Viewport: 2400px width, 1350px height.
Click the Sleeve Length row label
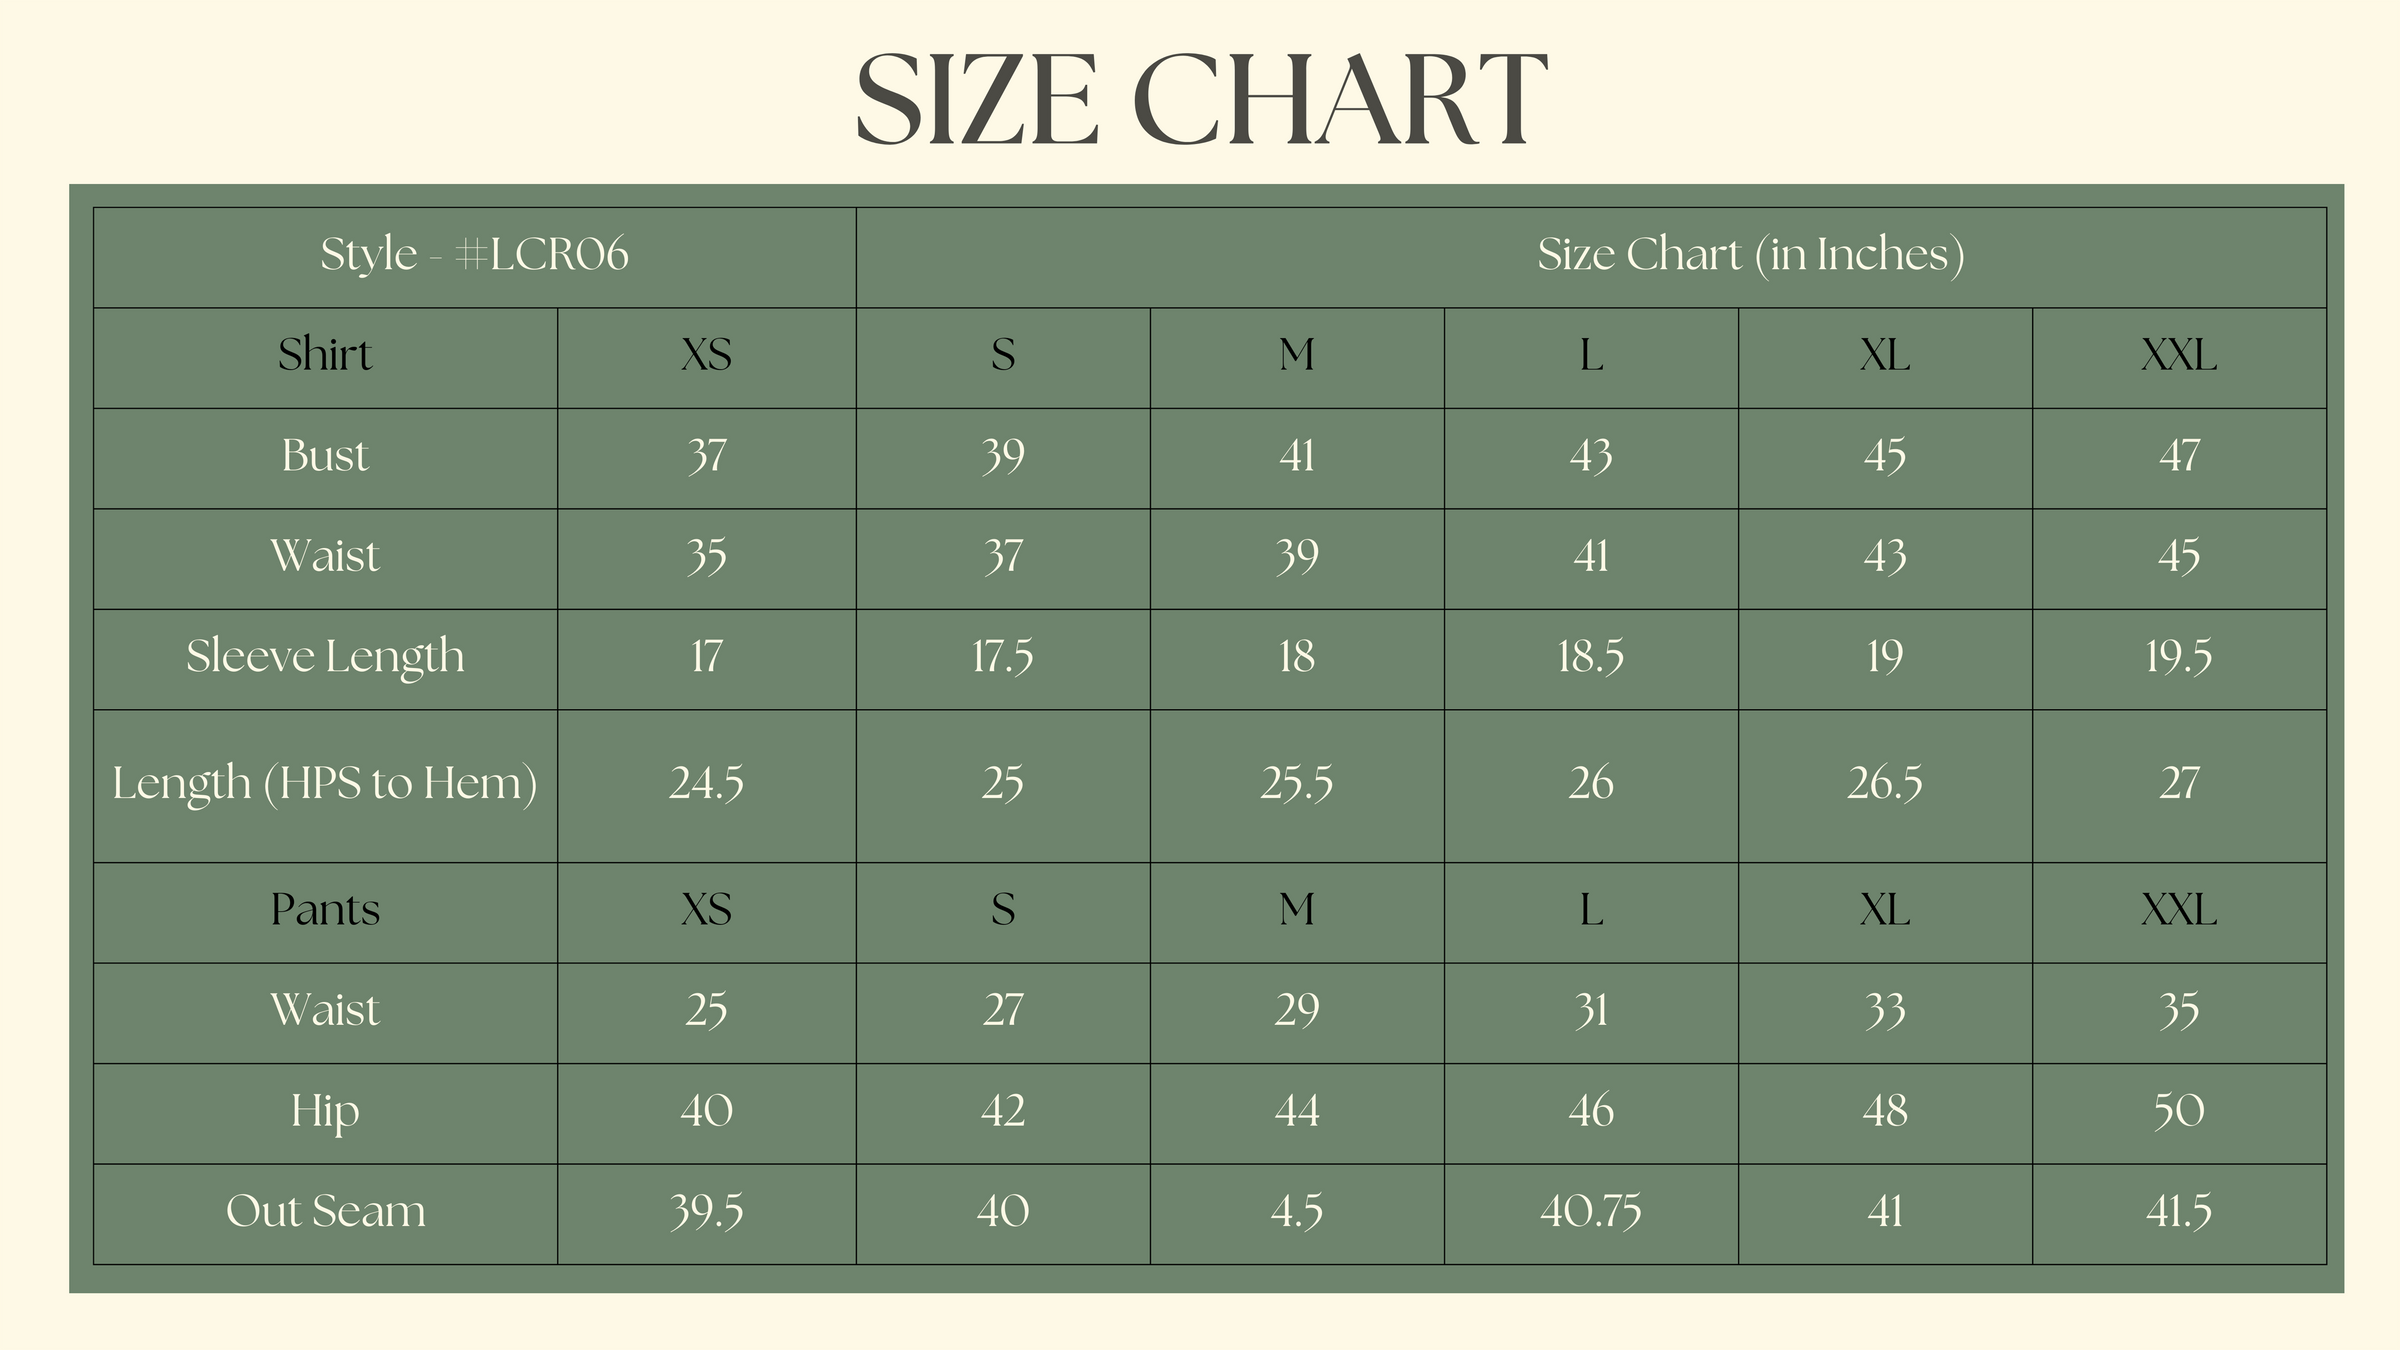325,658
